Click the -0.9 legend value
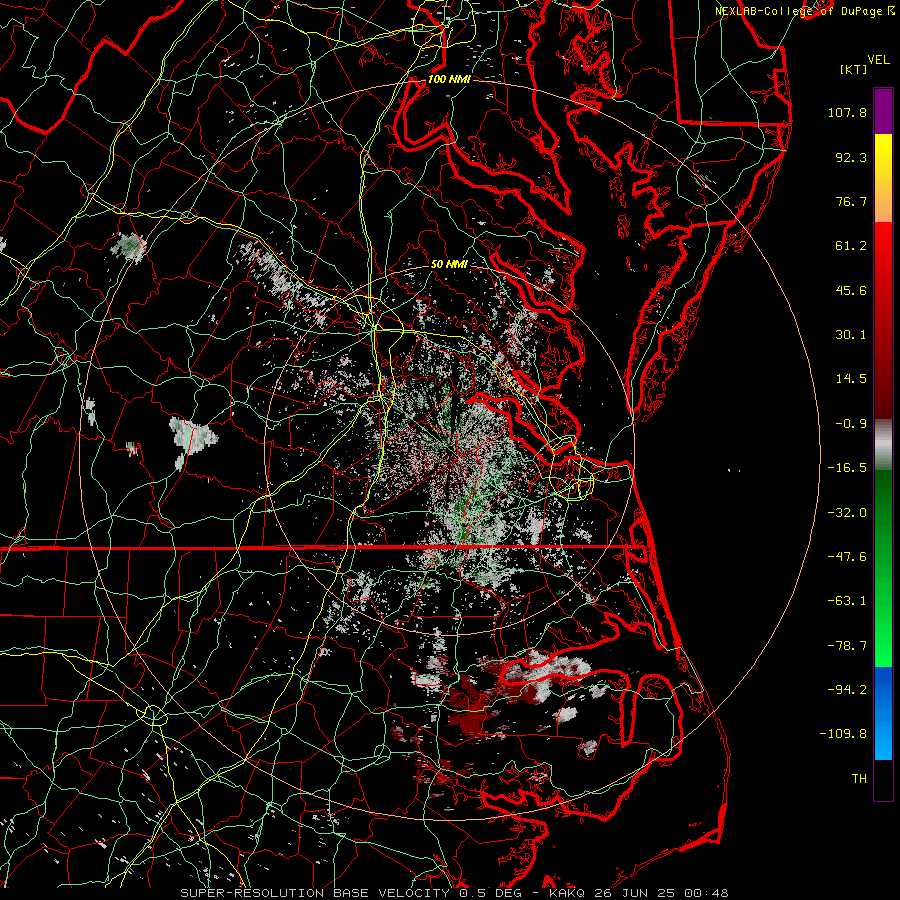Viewport: 900px width, 900px height. click(851, 424)
